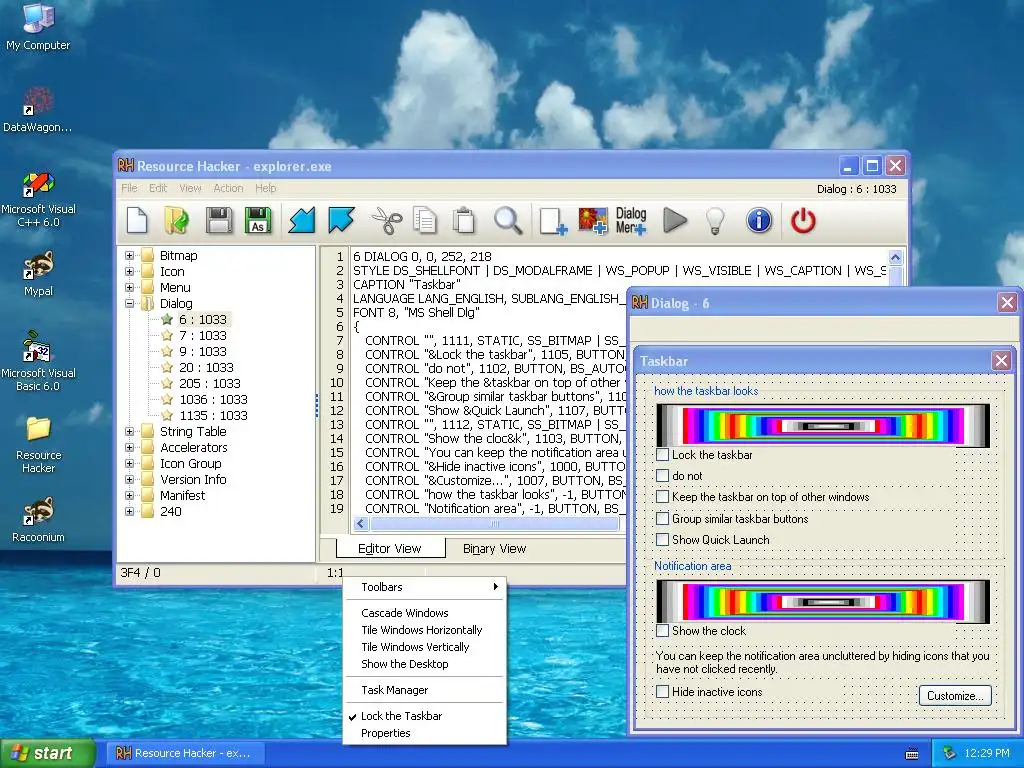Image resolution: width=1024 pixels, height=768 pixels.
Task: Enable Keep the taskbar on top checkbox
Action: 662,496
